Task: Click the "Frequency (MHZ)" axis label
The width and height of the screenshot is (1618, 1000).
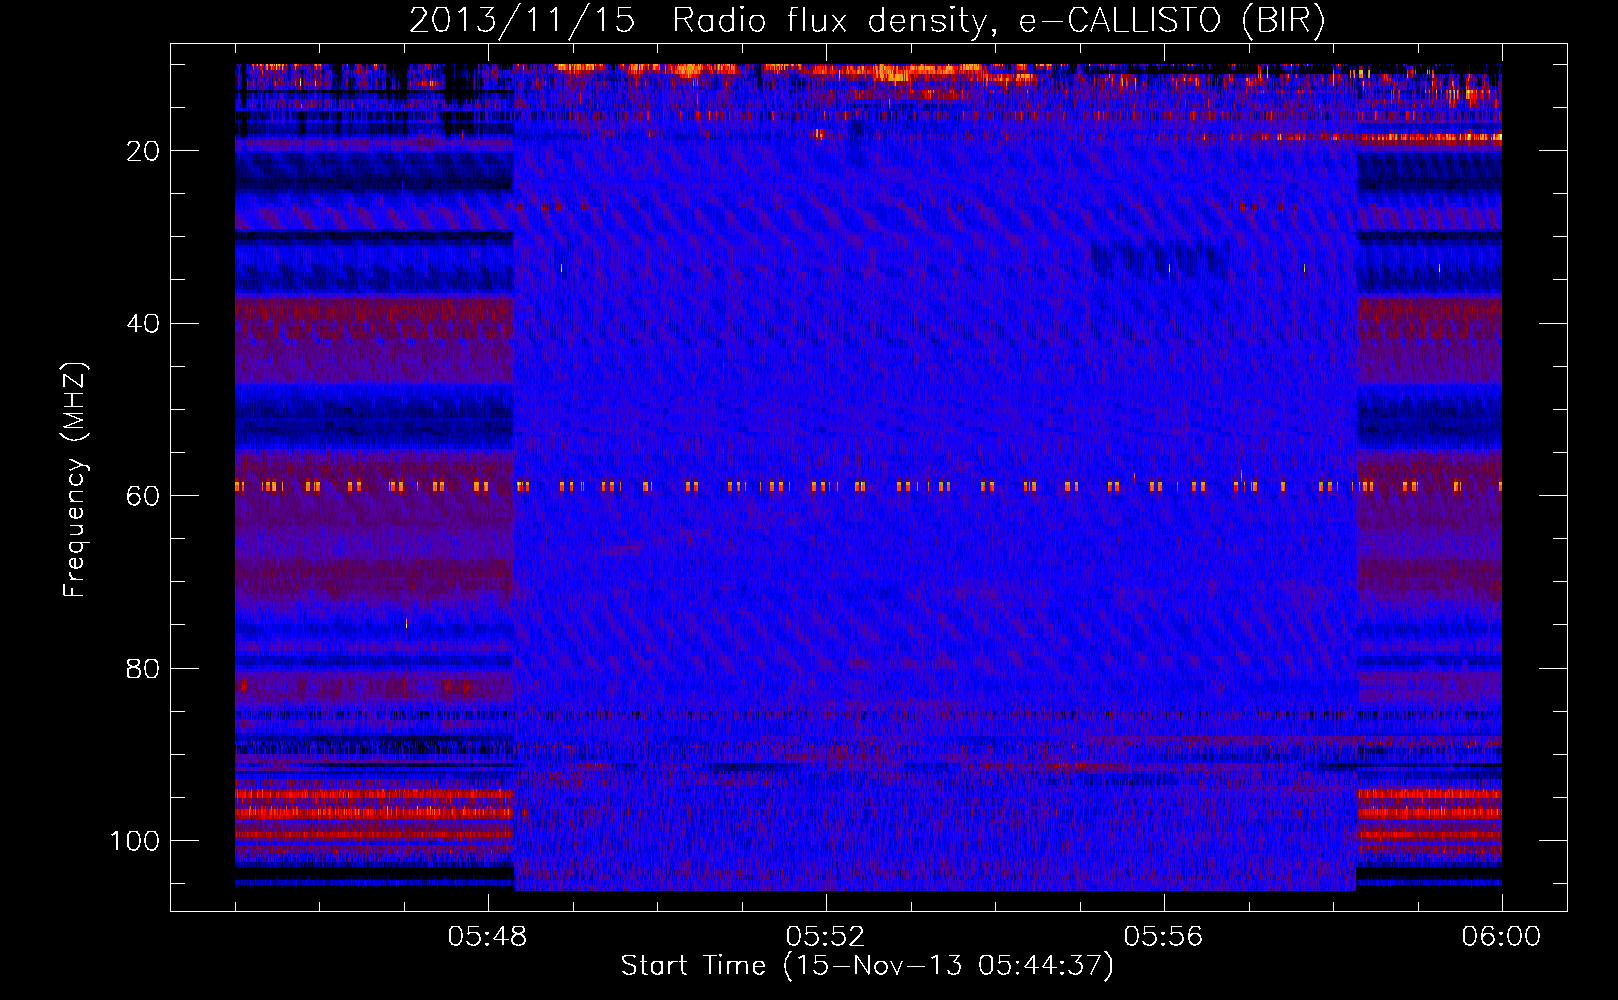Action: pyautogui.click(x=75, y=479)
